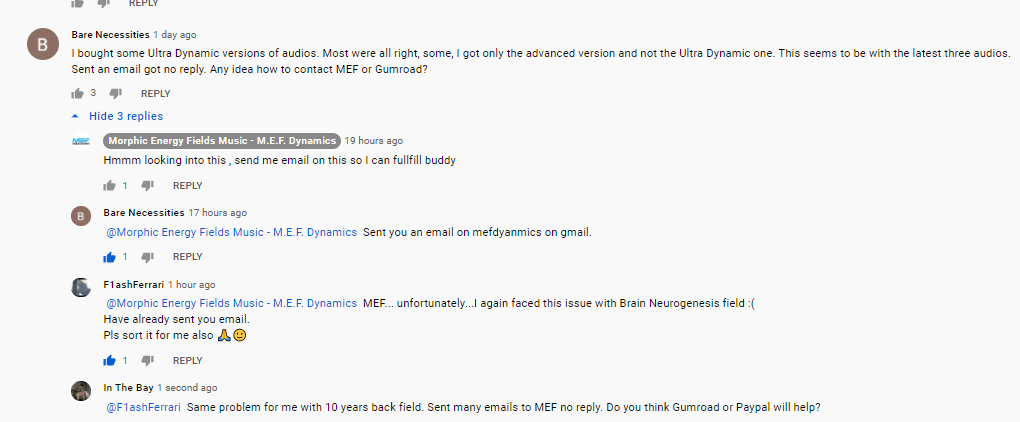Click the In The Bay commenter name
1020x422 pixels.
point(128,388)
